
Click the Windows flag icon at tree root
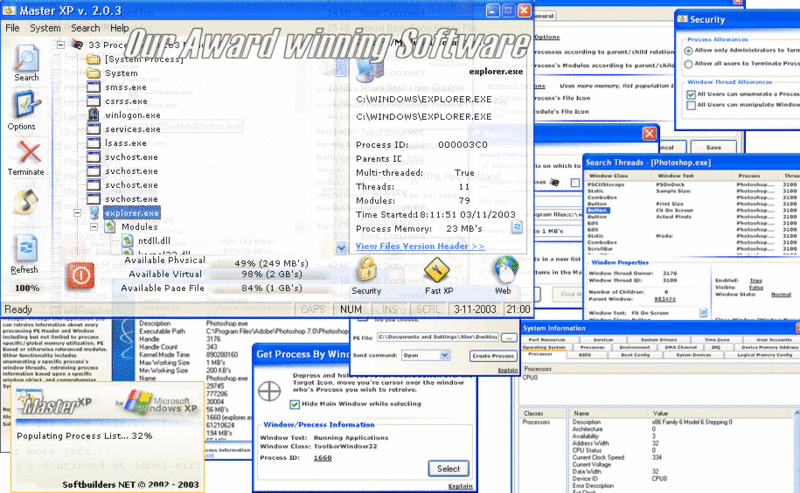(77, 44)
